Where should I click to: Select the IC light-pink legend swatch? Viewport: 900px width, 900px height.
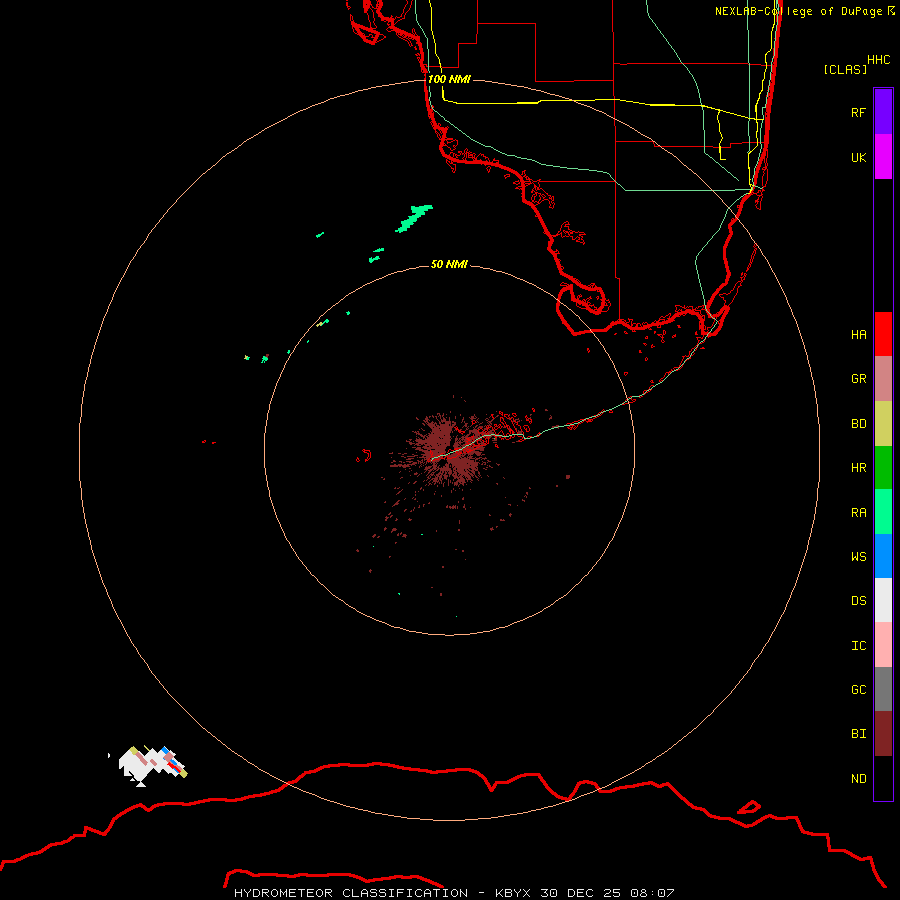pos(883,645)
